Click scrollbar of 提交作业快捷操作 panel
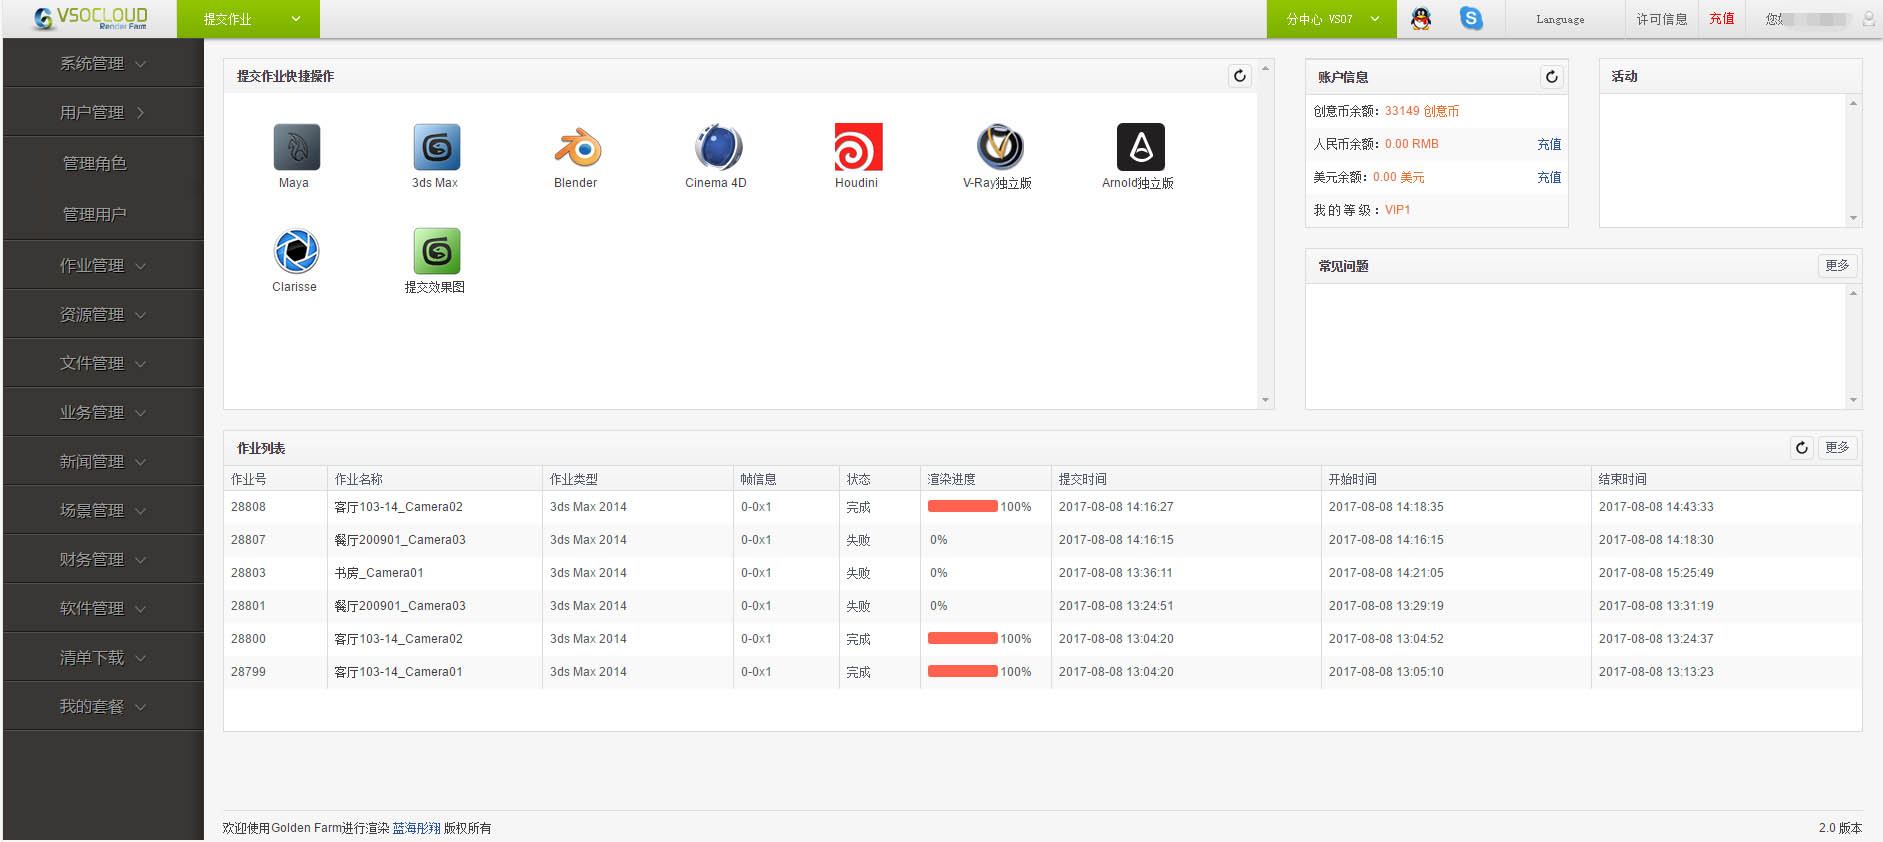1883x842 pixels. pos(1265,234)
